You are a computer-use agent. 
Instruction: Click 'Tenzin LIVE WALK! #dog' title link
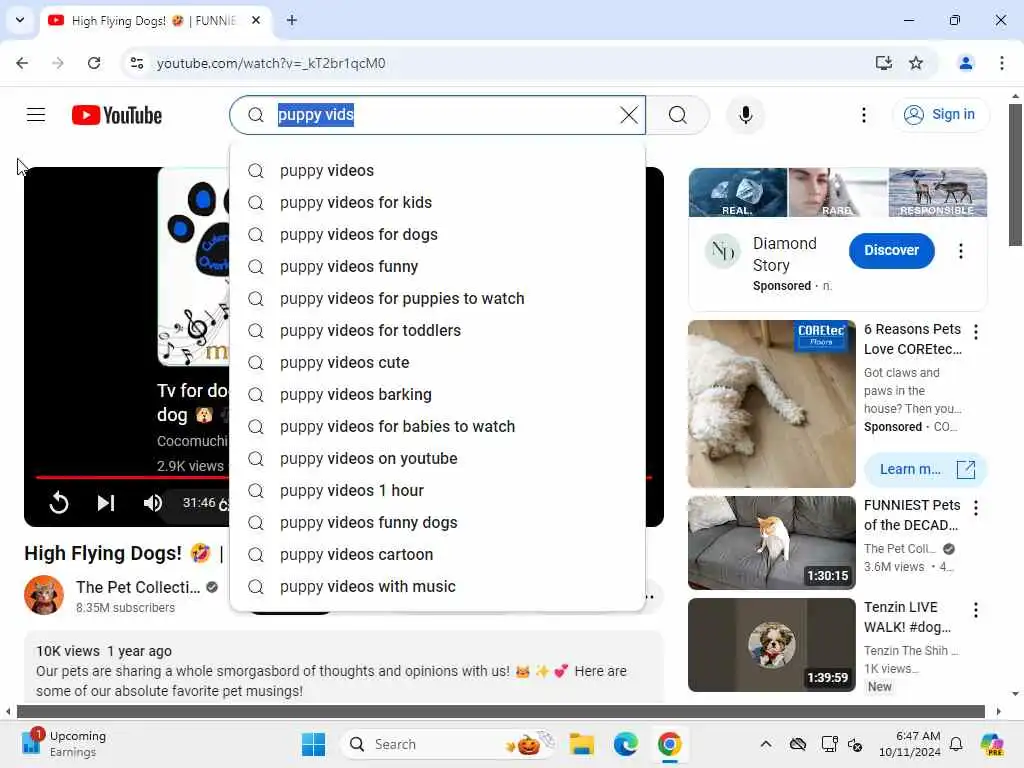[x=907, y=617]
